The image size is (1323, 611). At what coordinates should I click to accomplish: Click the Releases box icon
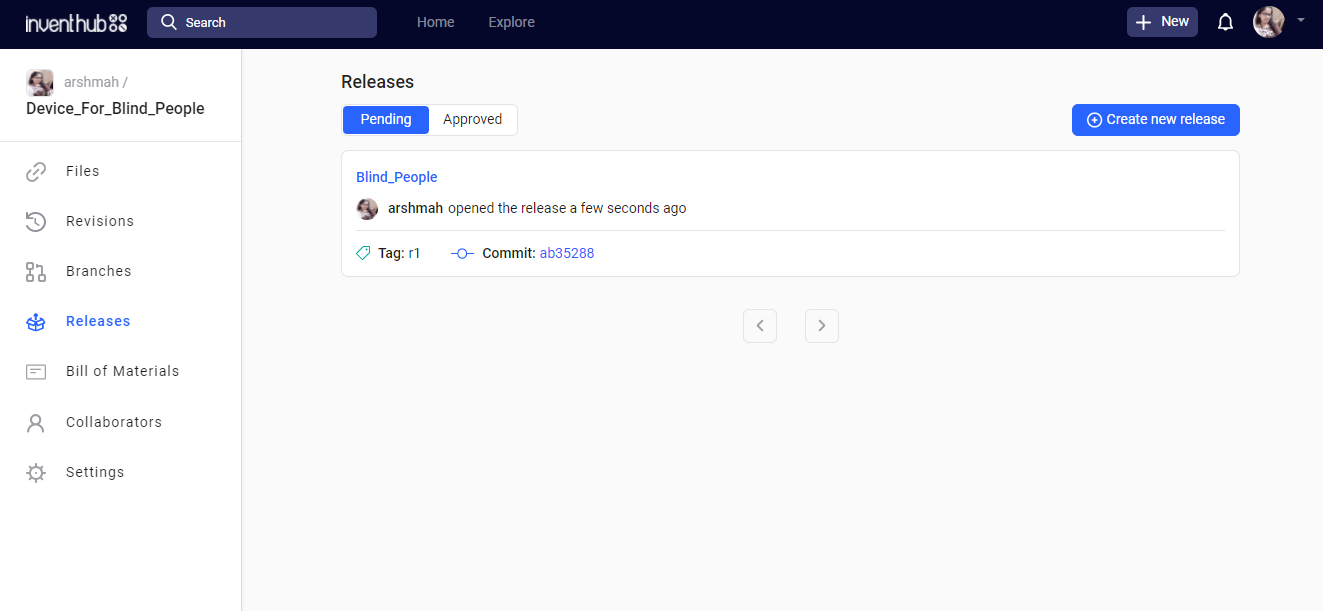coord(36,322)
